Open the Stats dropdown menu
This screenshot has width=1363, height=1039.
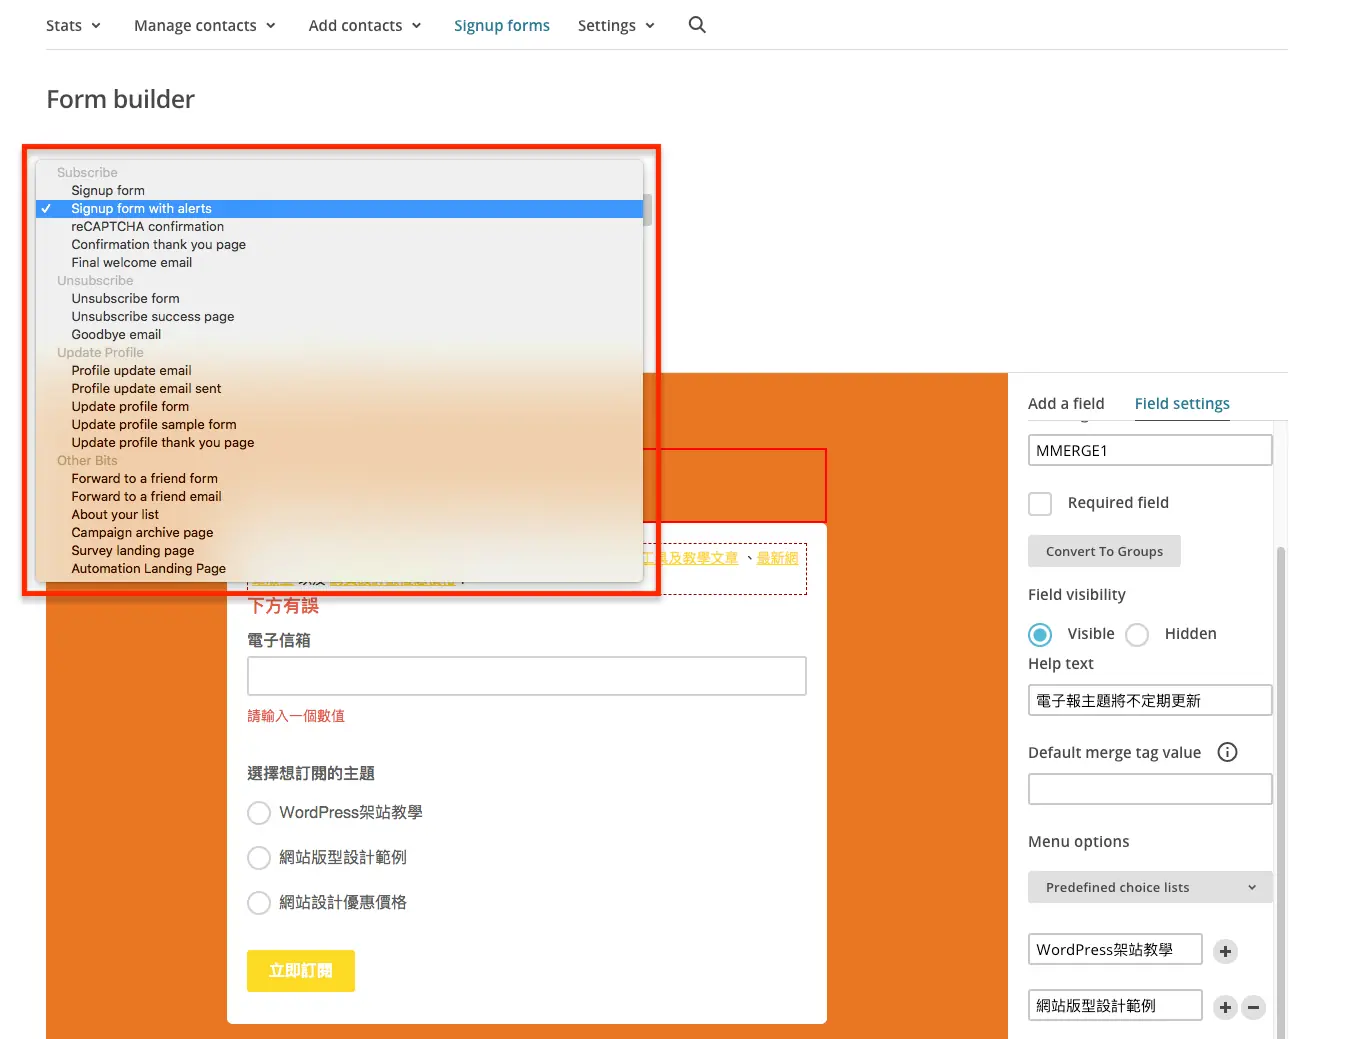click(x=73, y=25)
